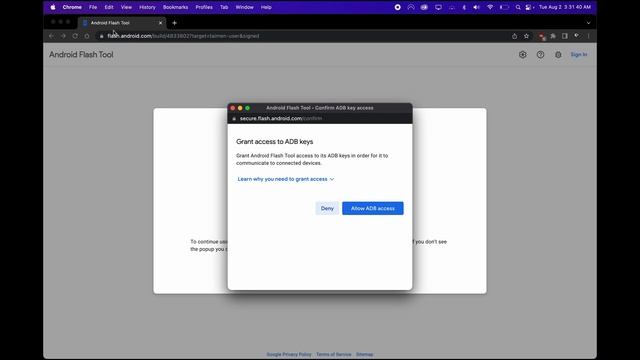This screenshot has height=360, width=640.
Task: Open the display mirroring menu bar icon
Action: (438, 7)
